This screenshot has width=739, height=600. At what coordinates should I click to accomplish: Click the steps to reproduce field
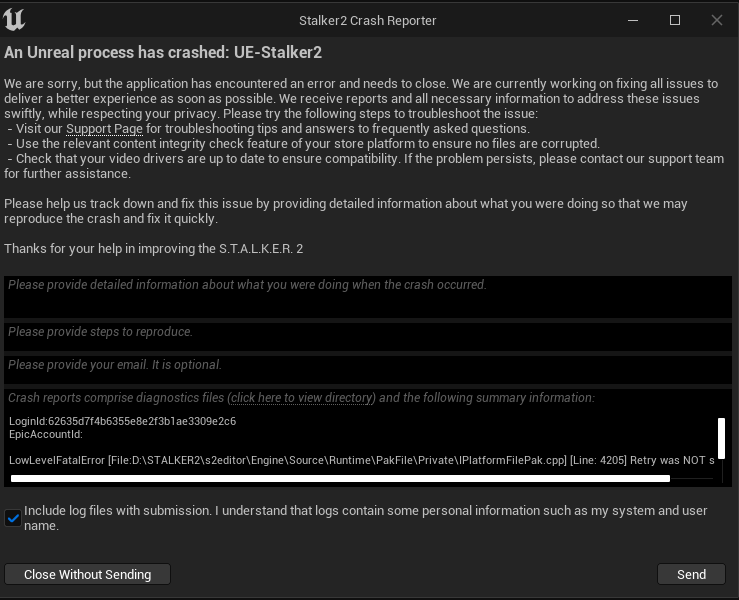coord(368,337)
